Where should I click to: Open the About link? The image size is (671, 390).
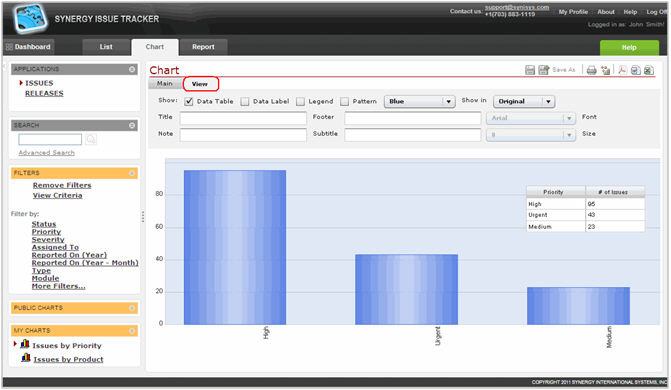[x=606, y=12]
